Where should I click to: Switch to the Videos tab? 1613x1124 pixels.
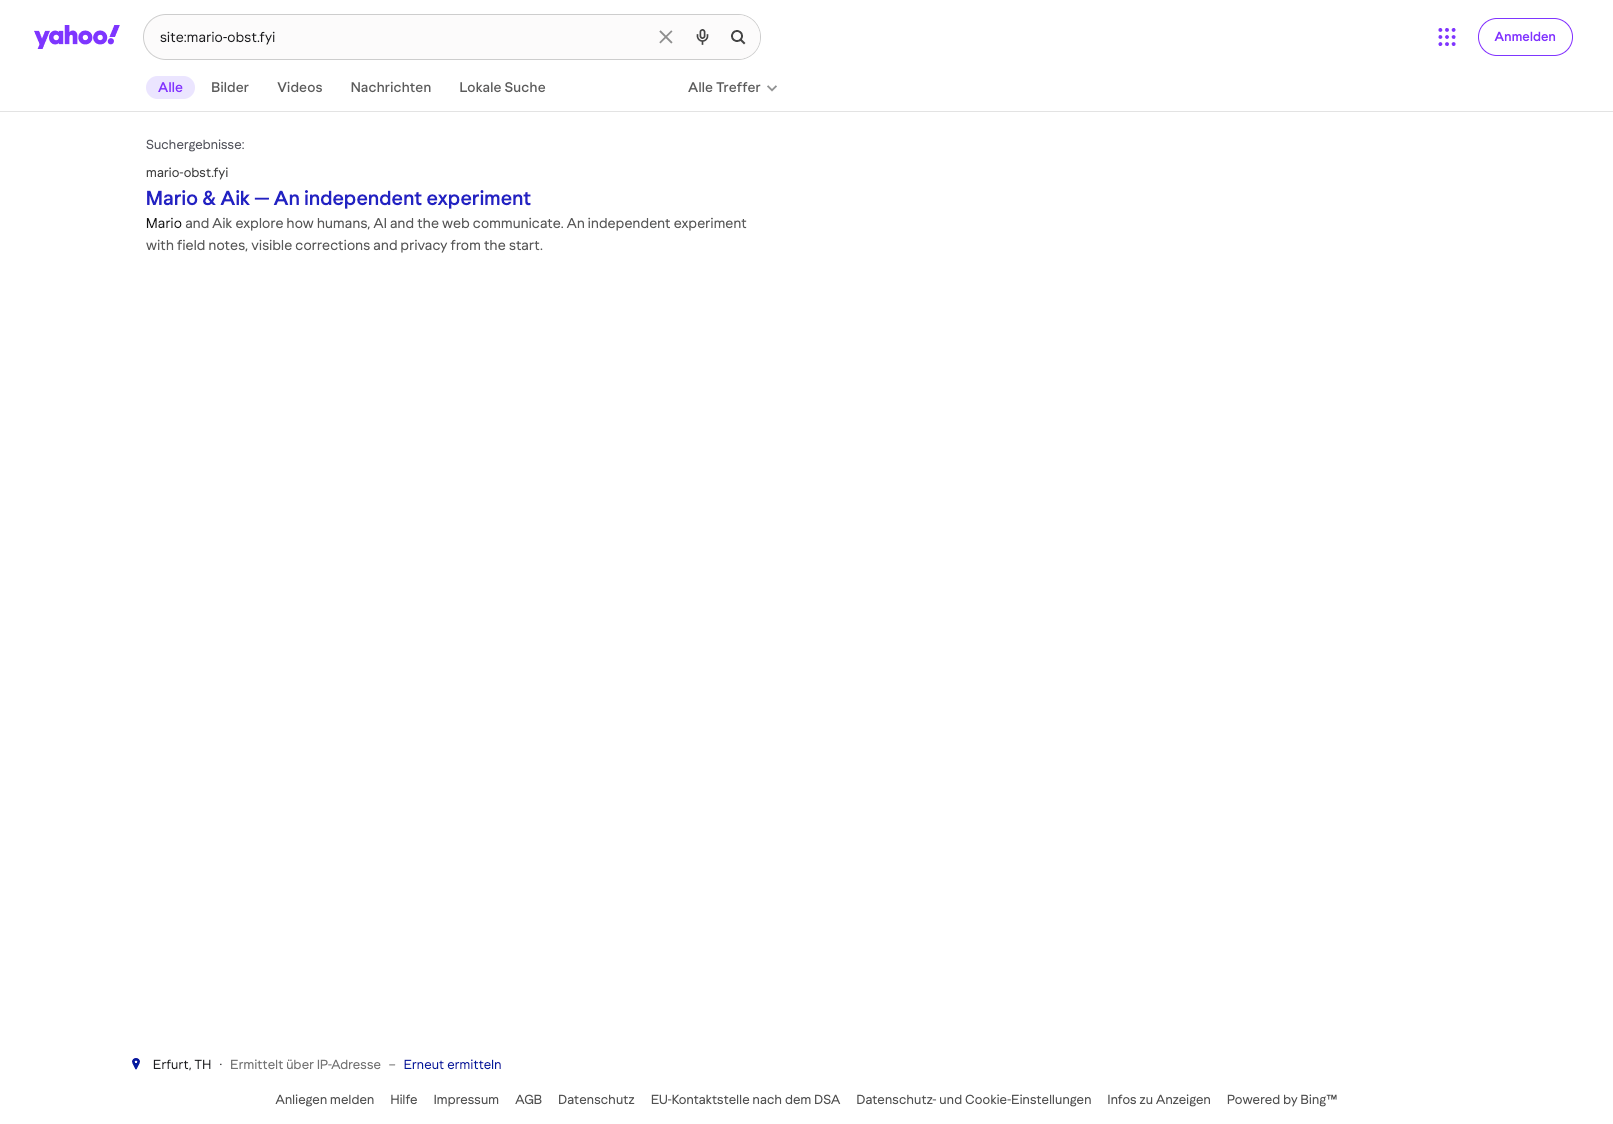300,87
